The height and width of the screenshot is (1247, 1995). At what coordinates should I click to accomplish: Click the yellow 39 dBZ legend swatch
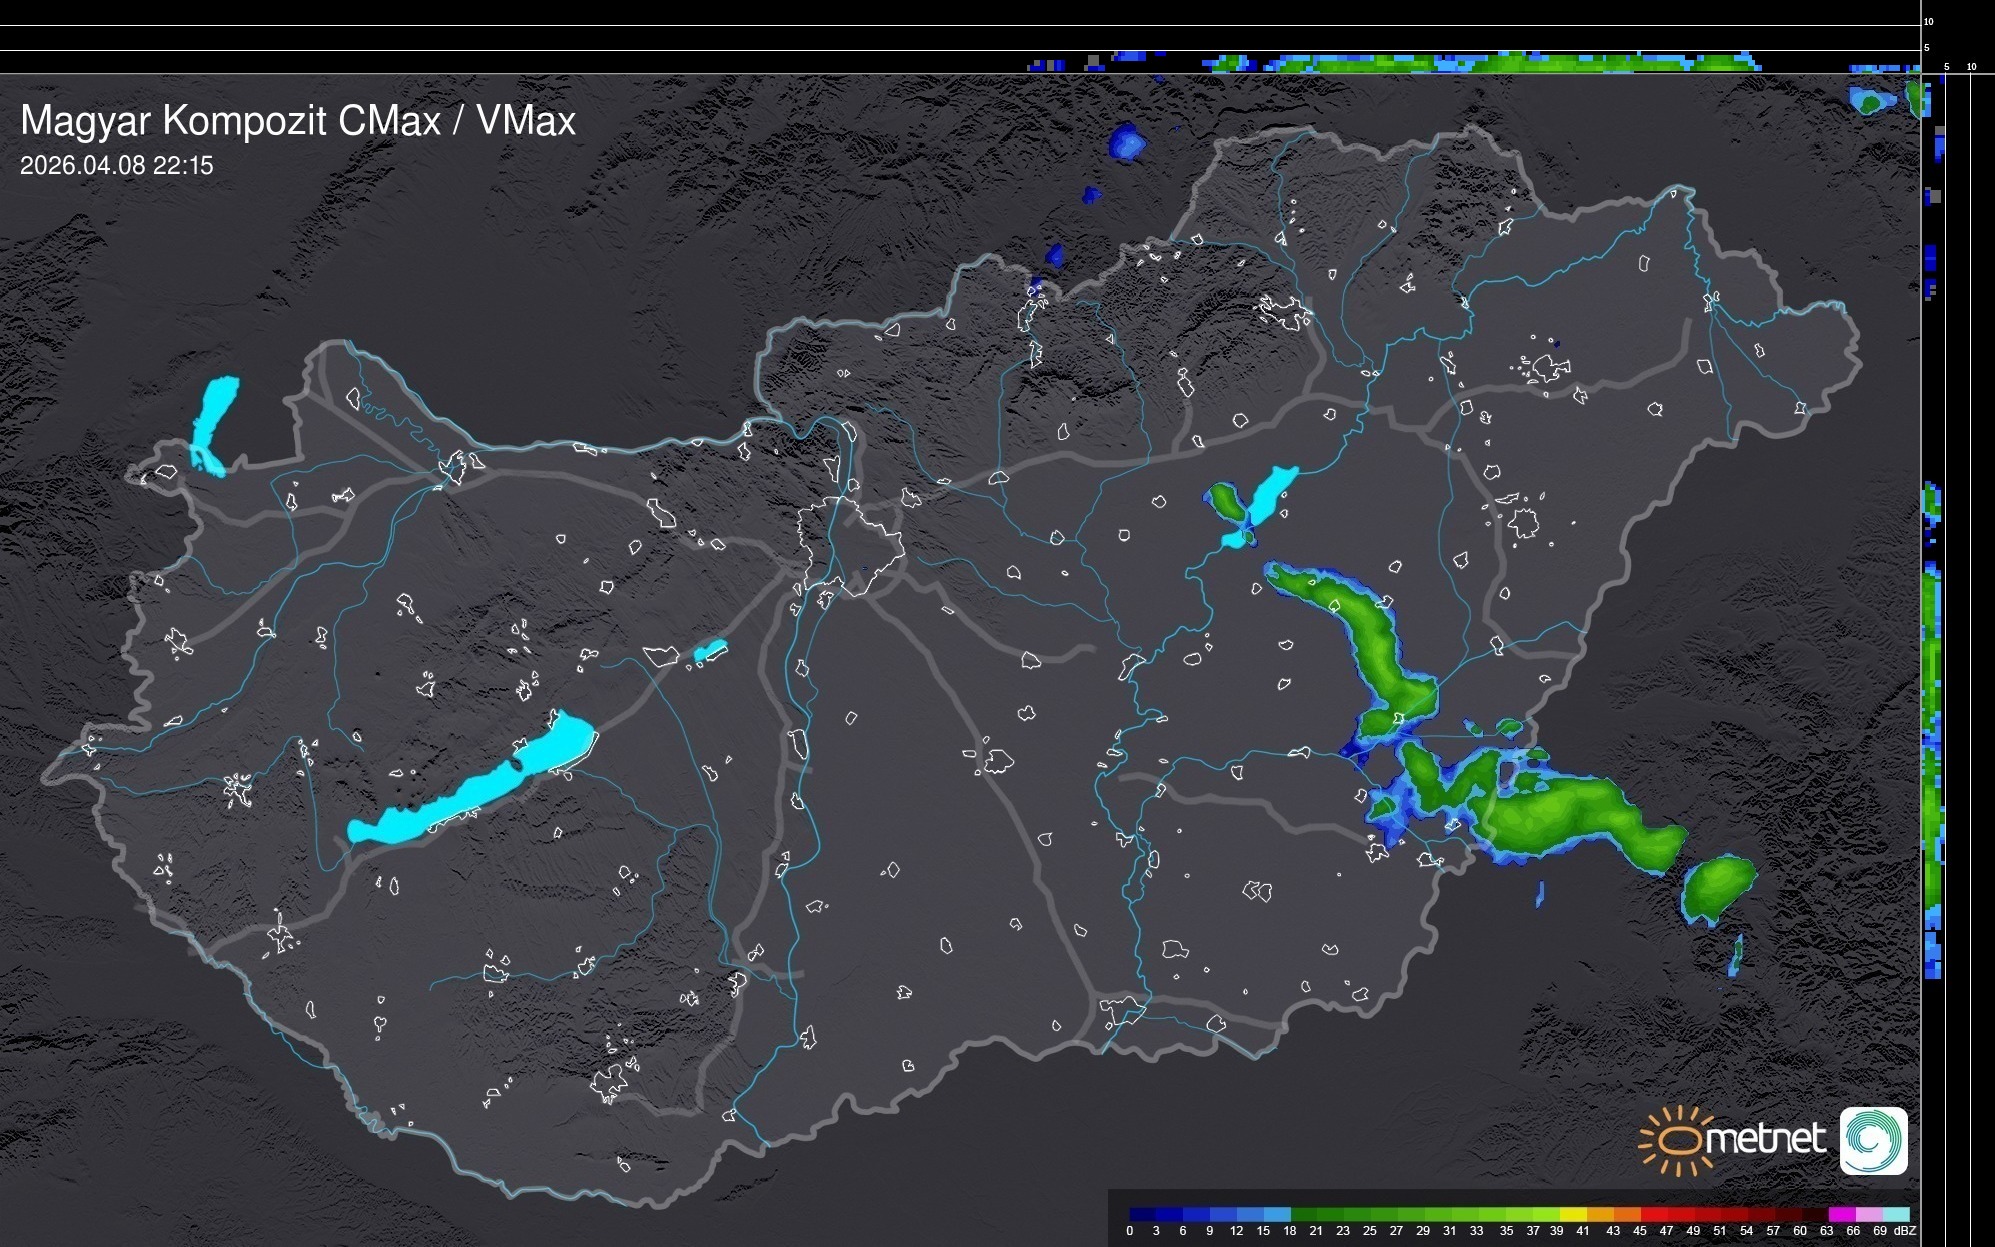(1574, 1214)
